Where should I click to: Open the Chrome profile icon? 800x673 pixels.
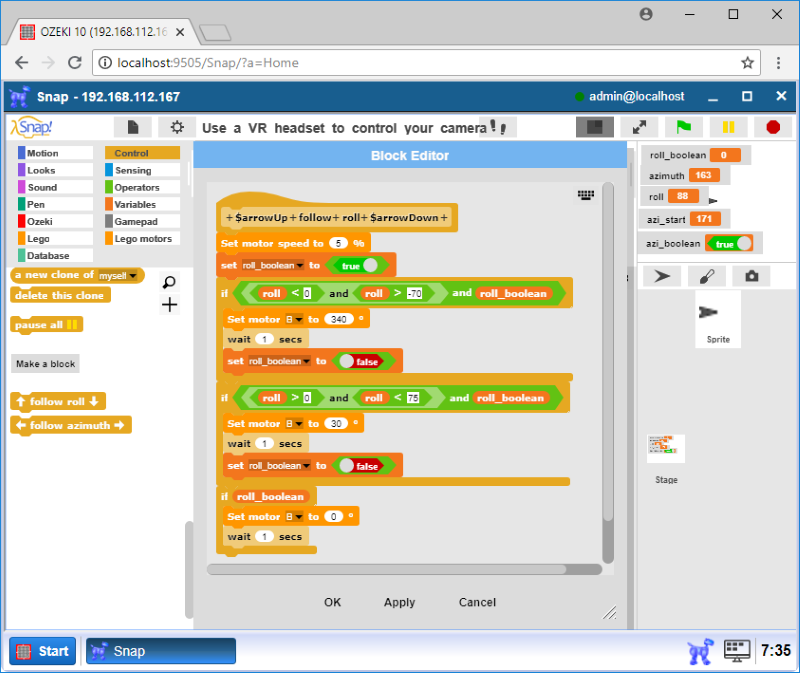point(646,14)
